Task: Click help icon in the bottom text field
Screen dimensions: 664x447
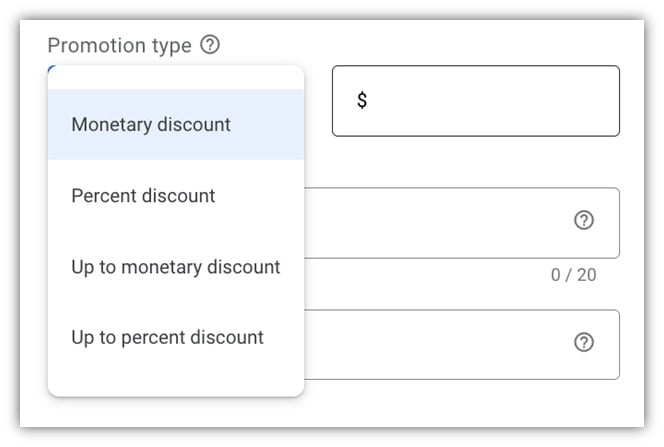Action: point(584,342)
